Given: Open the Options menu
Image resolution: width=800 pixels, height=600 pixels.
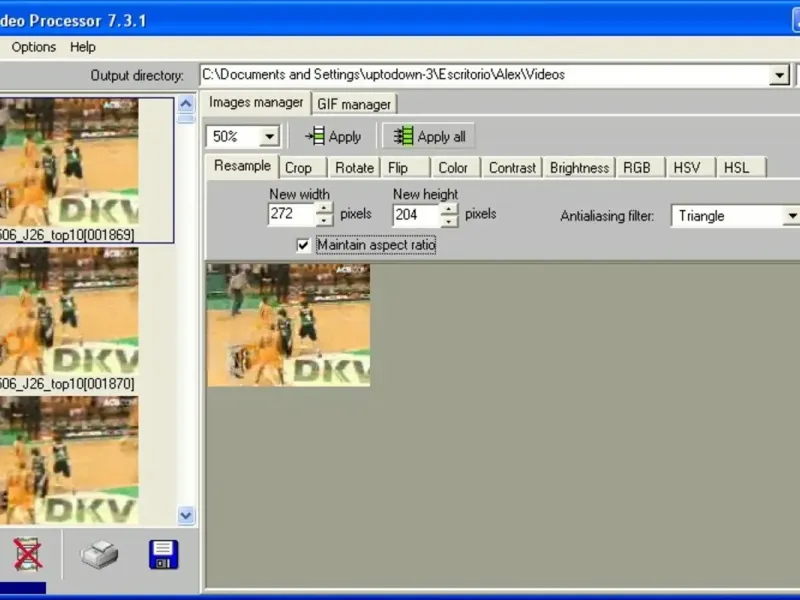Looking at the screenshot, I should click(x=34, y=47).
